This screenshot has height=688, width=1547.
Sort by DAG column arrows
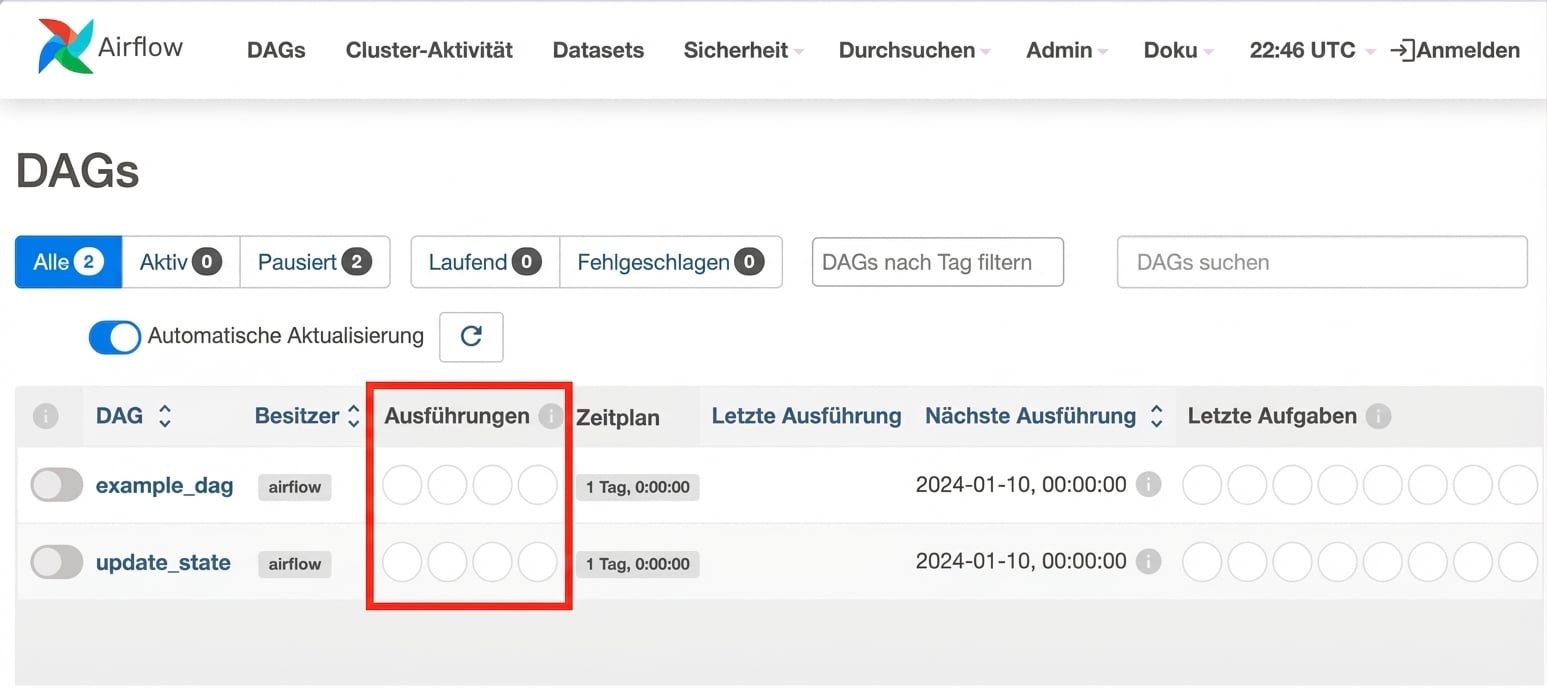point(165,416)
